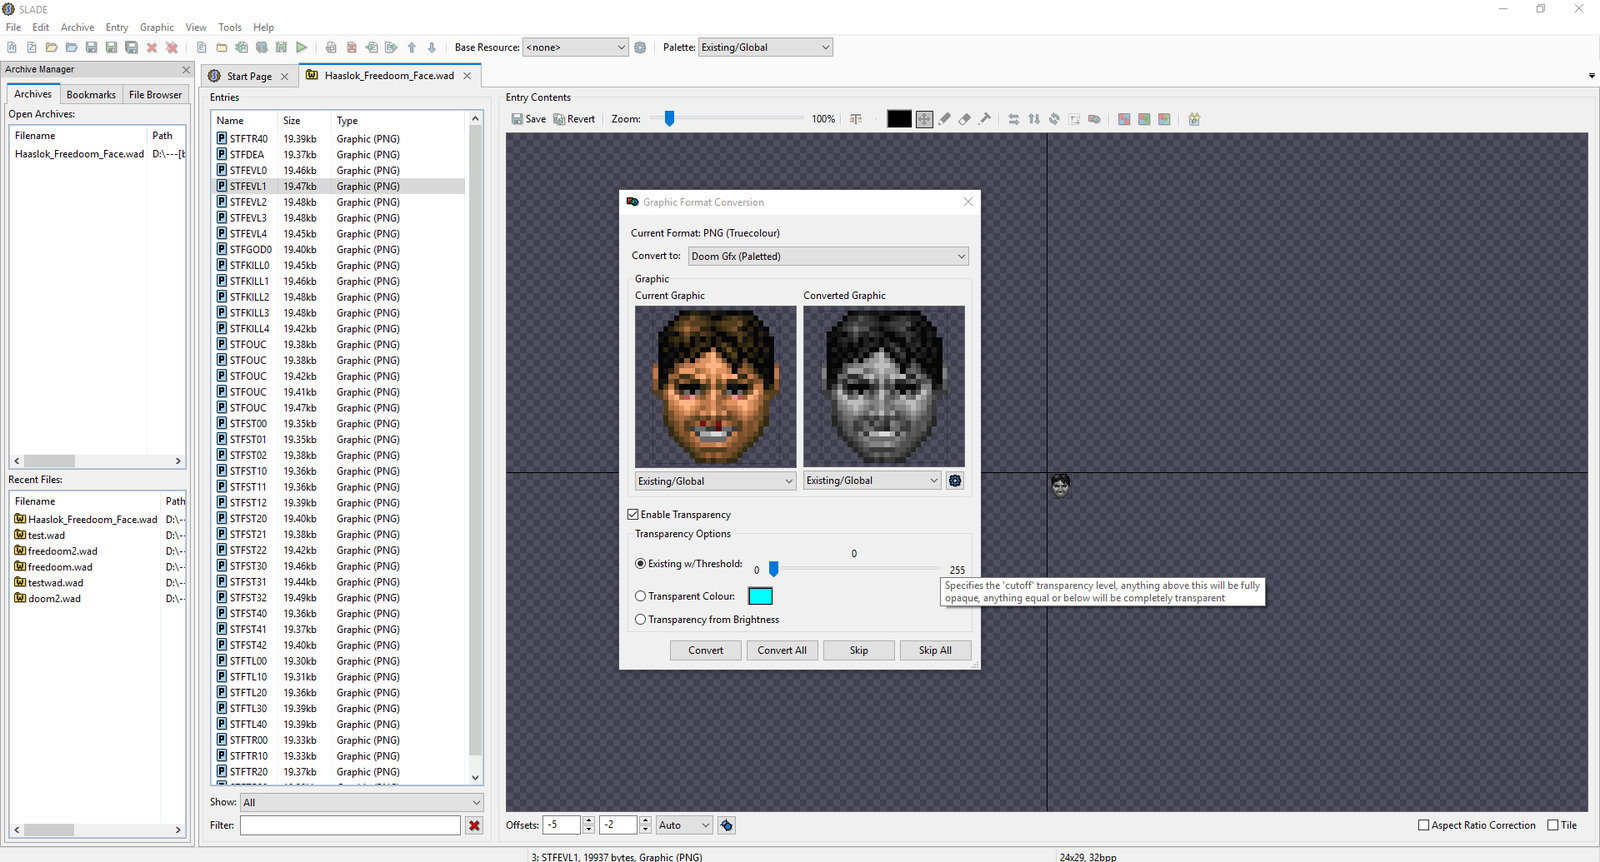Image resolution: width=1600 pixels, height=862 pixels.
Task: Click the black drawing colour swatch
Action: pyautogui.click(x=899, y=119)
